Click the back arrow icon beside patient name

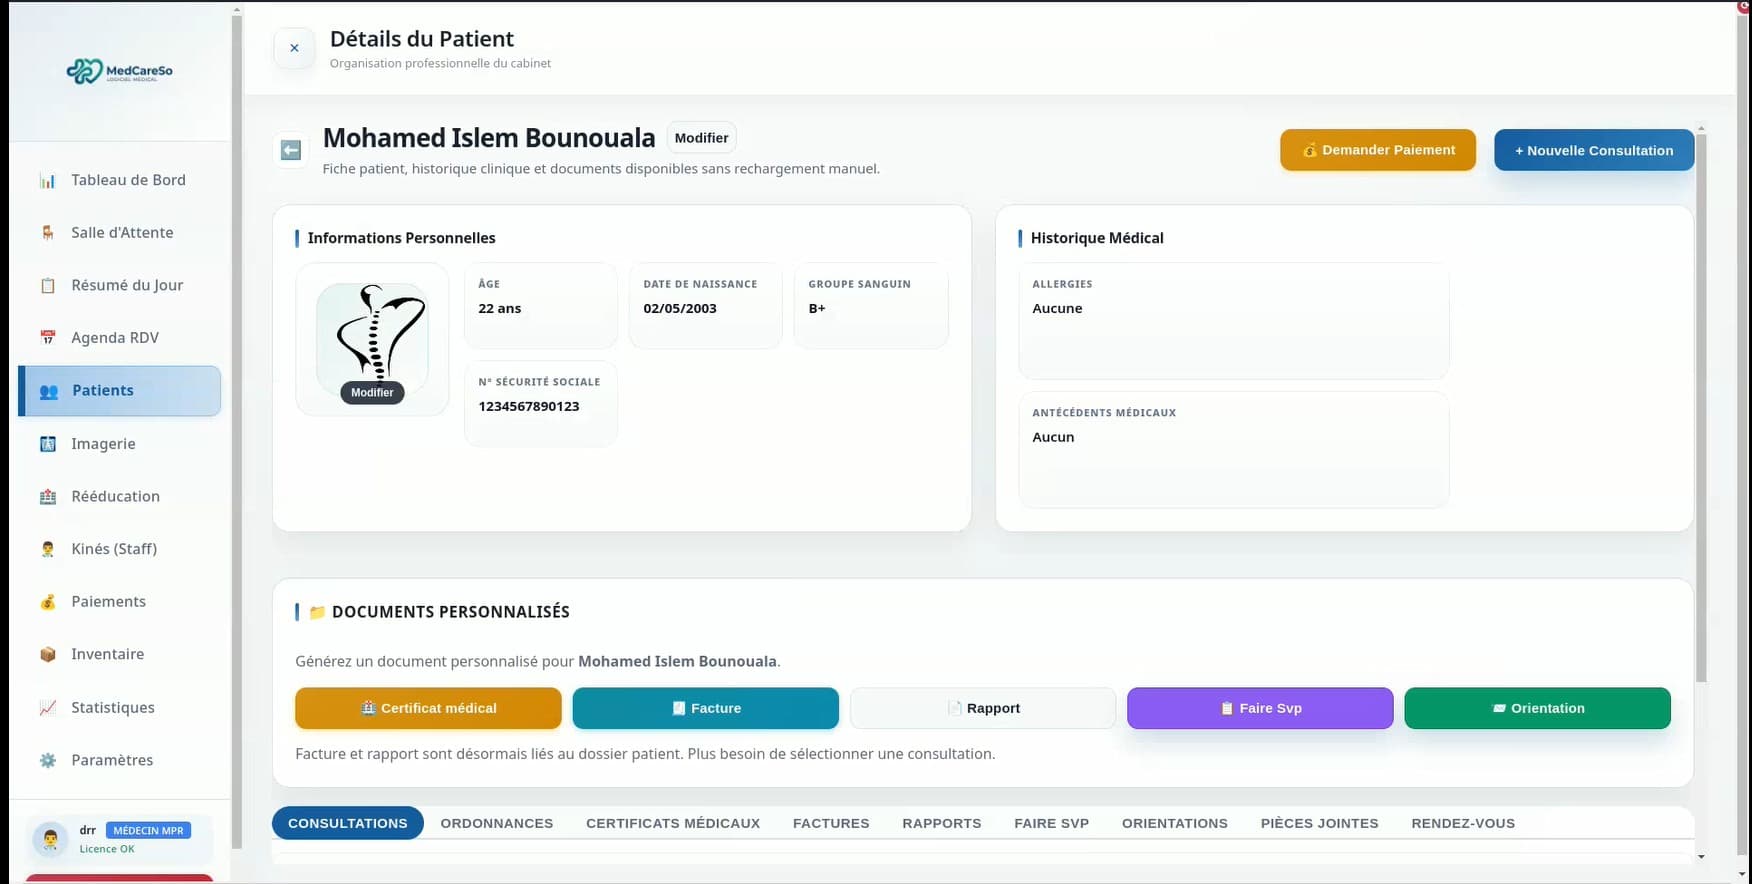coord(291,150)
